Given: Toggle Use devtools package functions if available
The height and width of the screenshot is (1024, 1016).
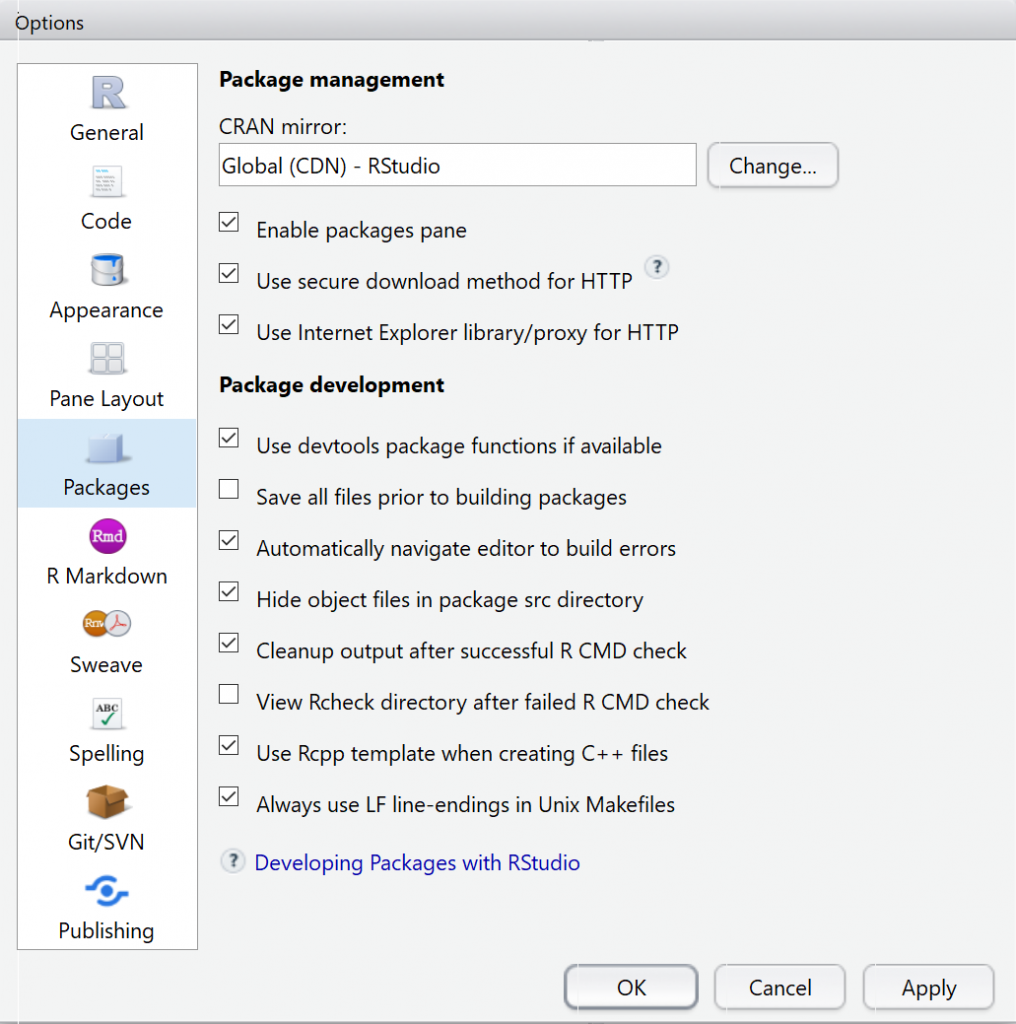Looking at the screenshot, I should [x=229, y=438].
